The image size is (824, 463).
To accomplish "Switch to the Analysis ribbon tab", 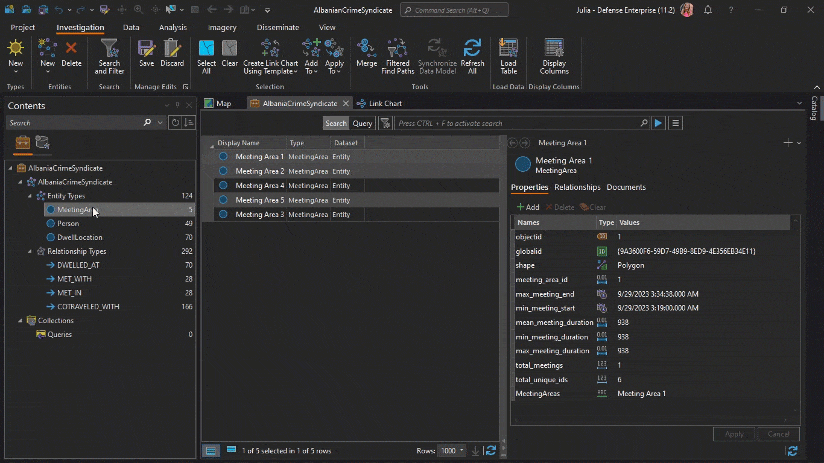I will [x=172, y=28].
